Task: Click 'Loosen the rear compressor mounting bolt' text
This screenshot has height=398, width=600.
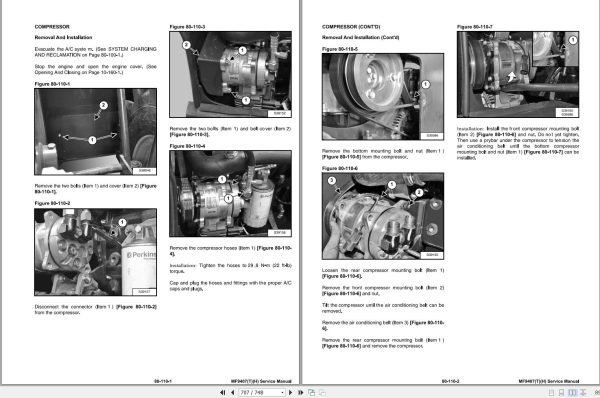Action: coord(383,273)
